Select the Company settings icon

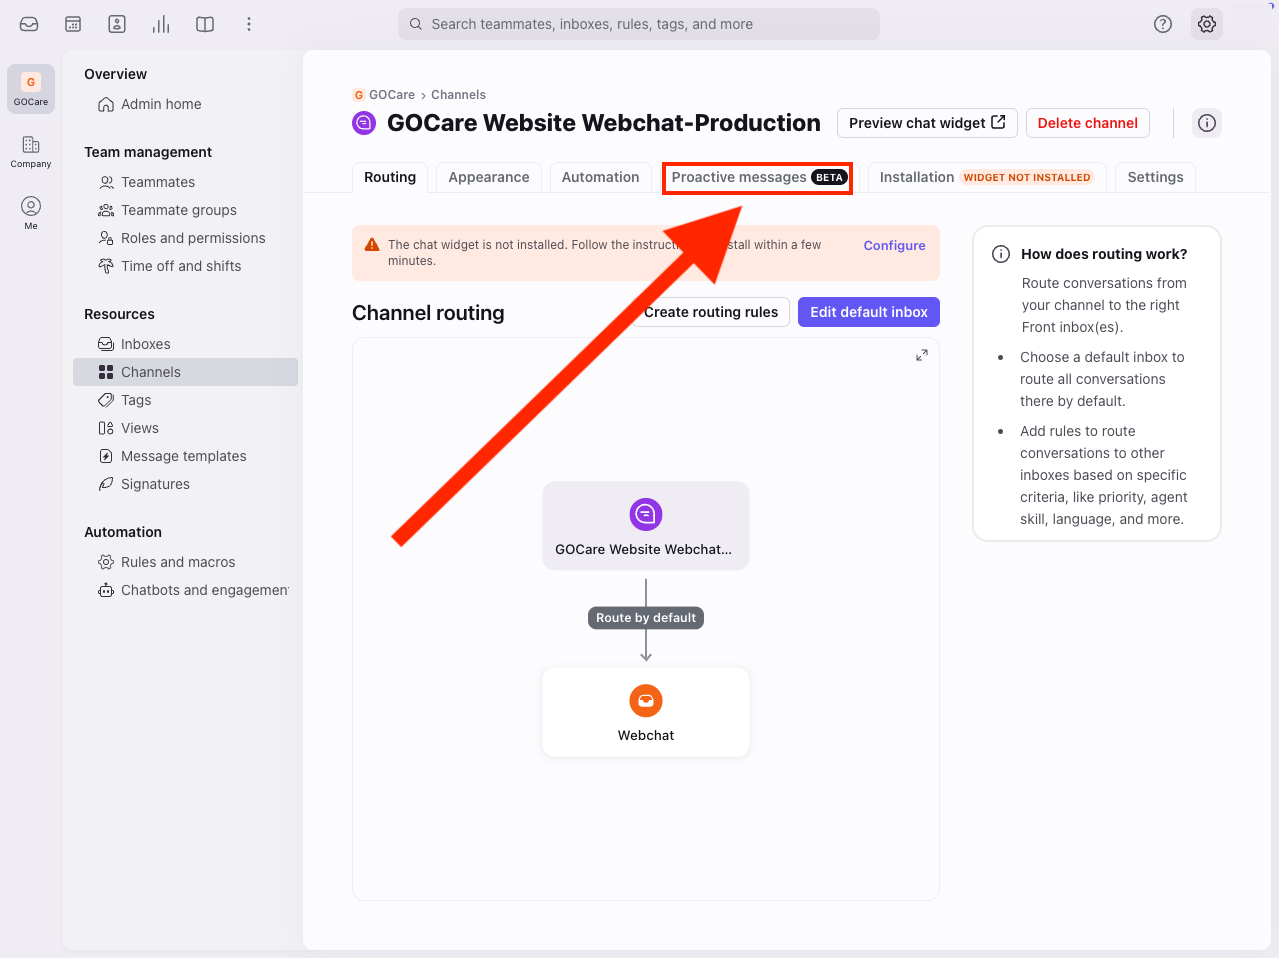click(31, 151)
